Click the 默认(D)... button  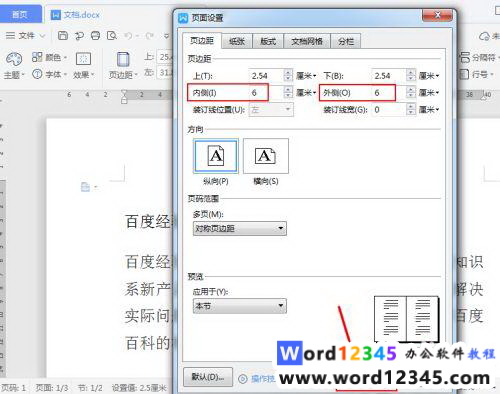pyautogui.click(x=208, y=377)
